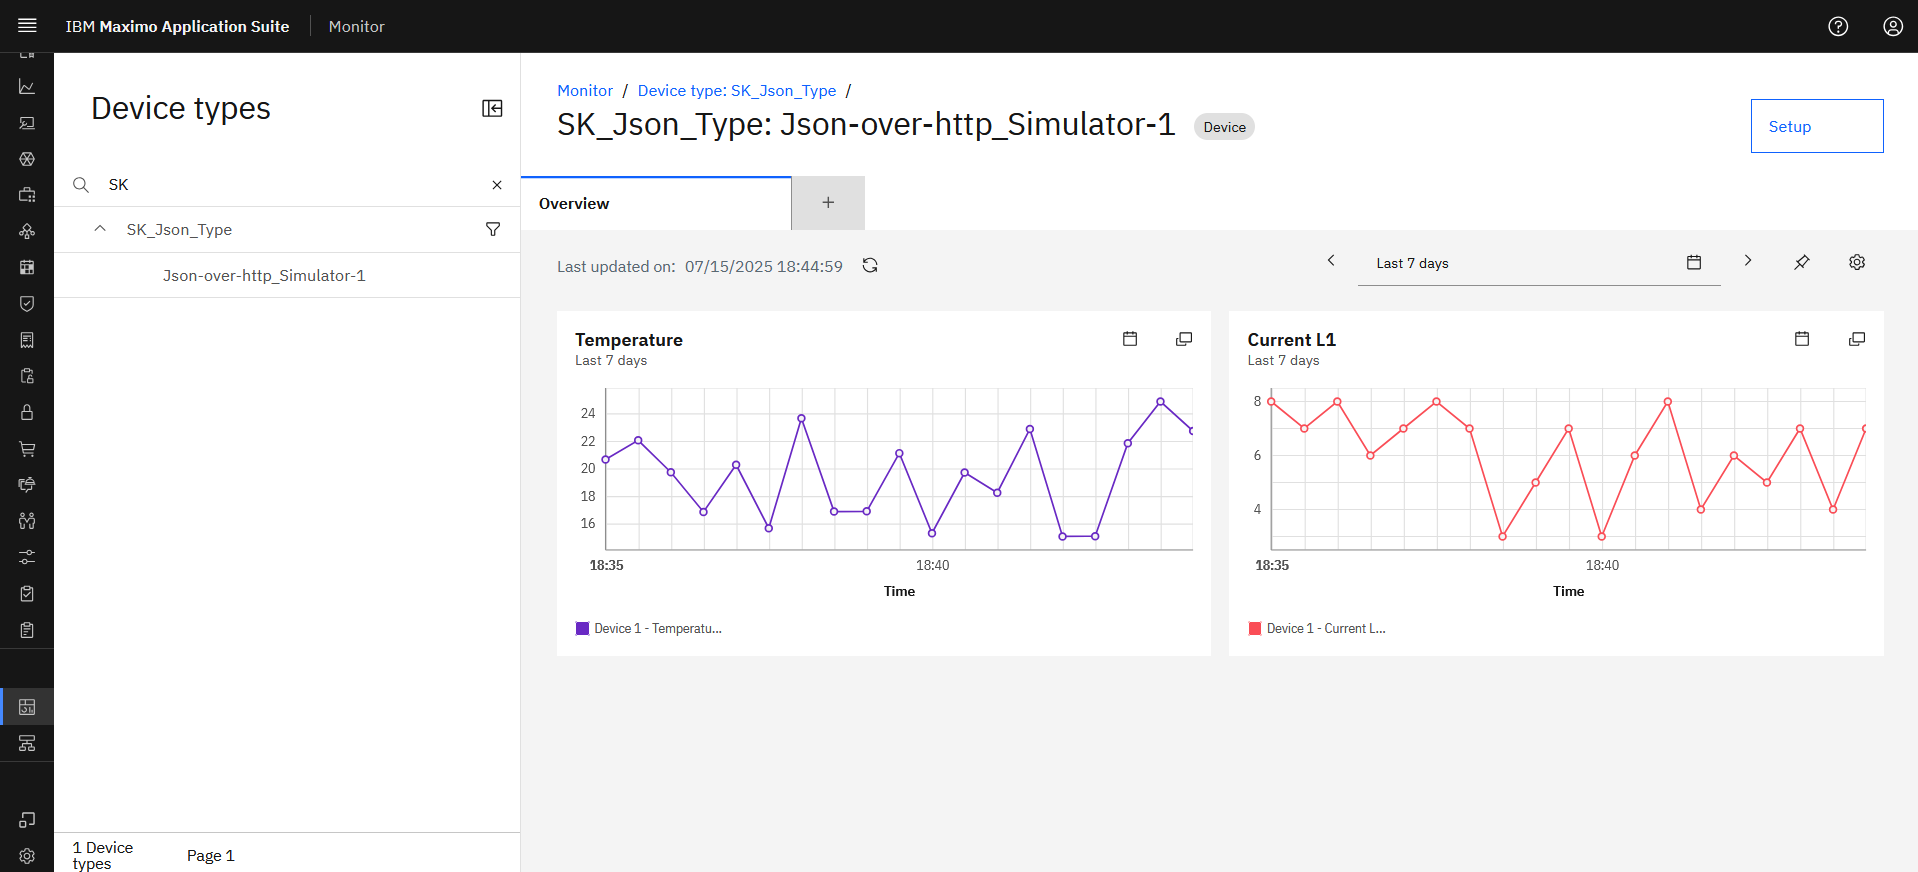
Task: Click the resize-window sidebar icon above the gear
Action: click(27, 820)
